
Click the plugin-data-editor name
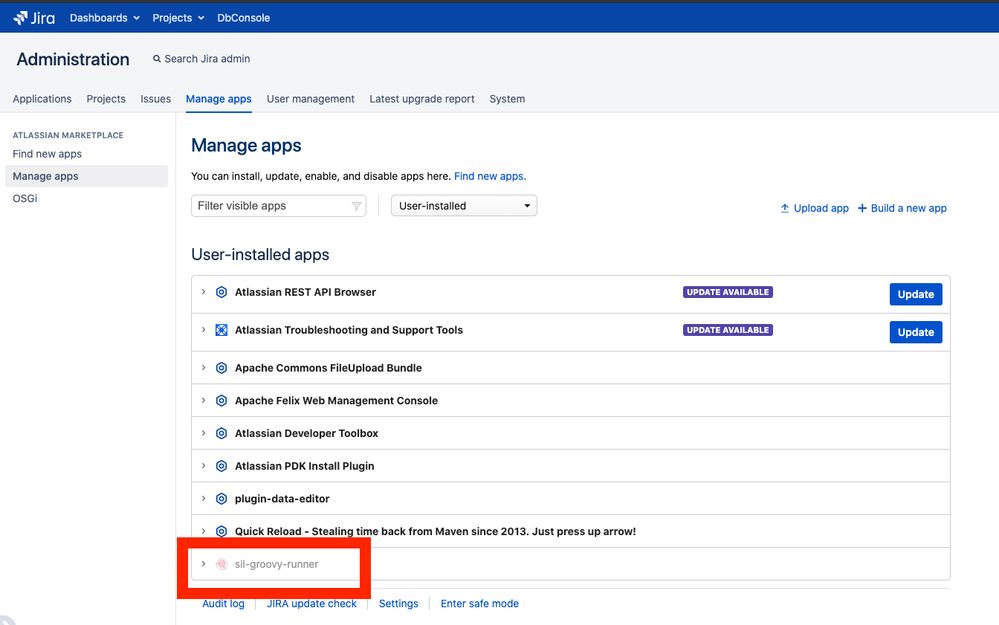coord(282,499)
